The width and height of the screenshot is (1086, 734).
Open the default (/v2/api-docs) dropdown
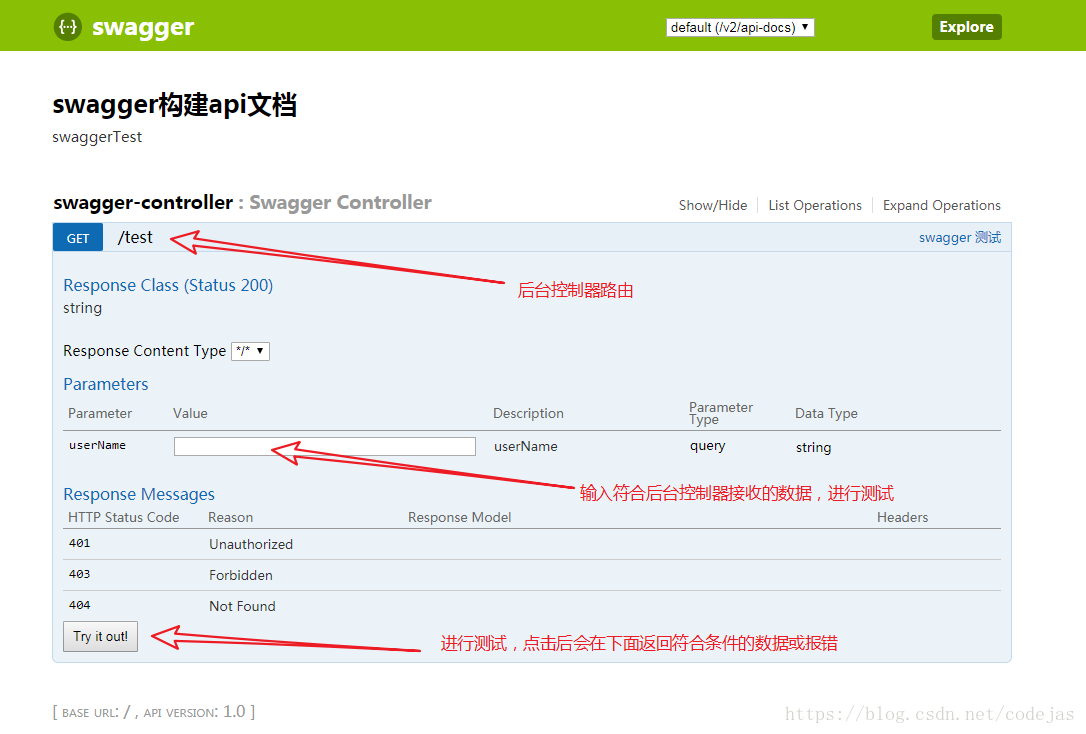click(740, 27)
